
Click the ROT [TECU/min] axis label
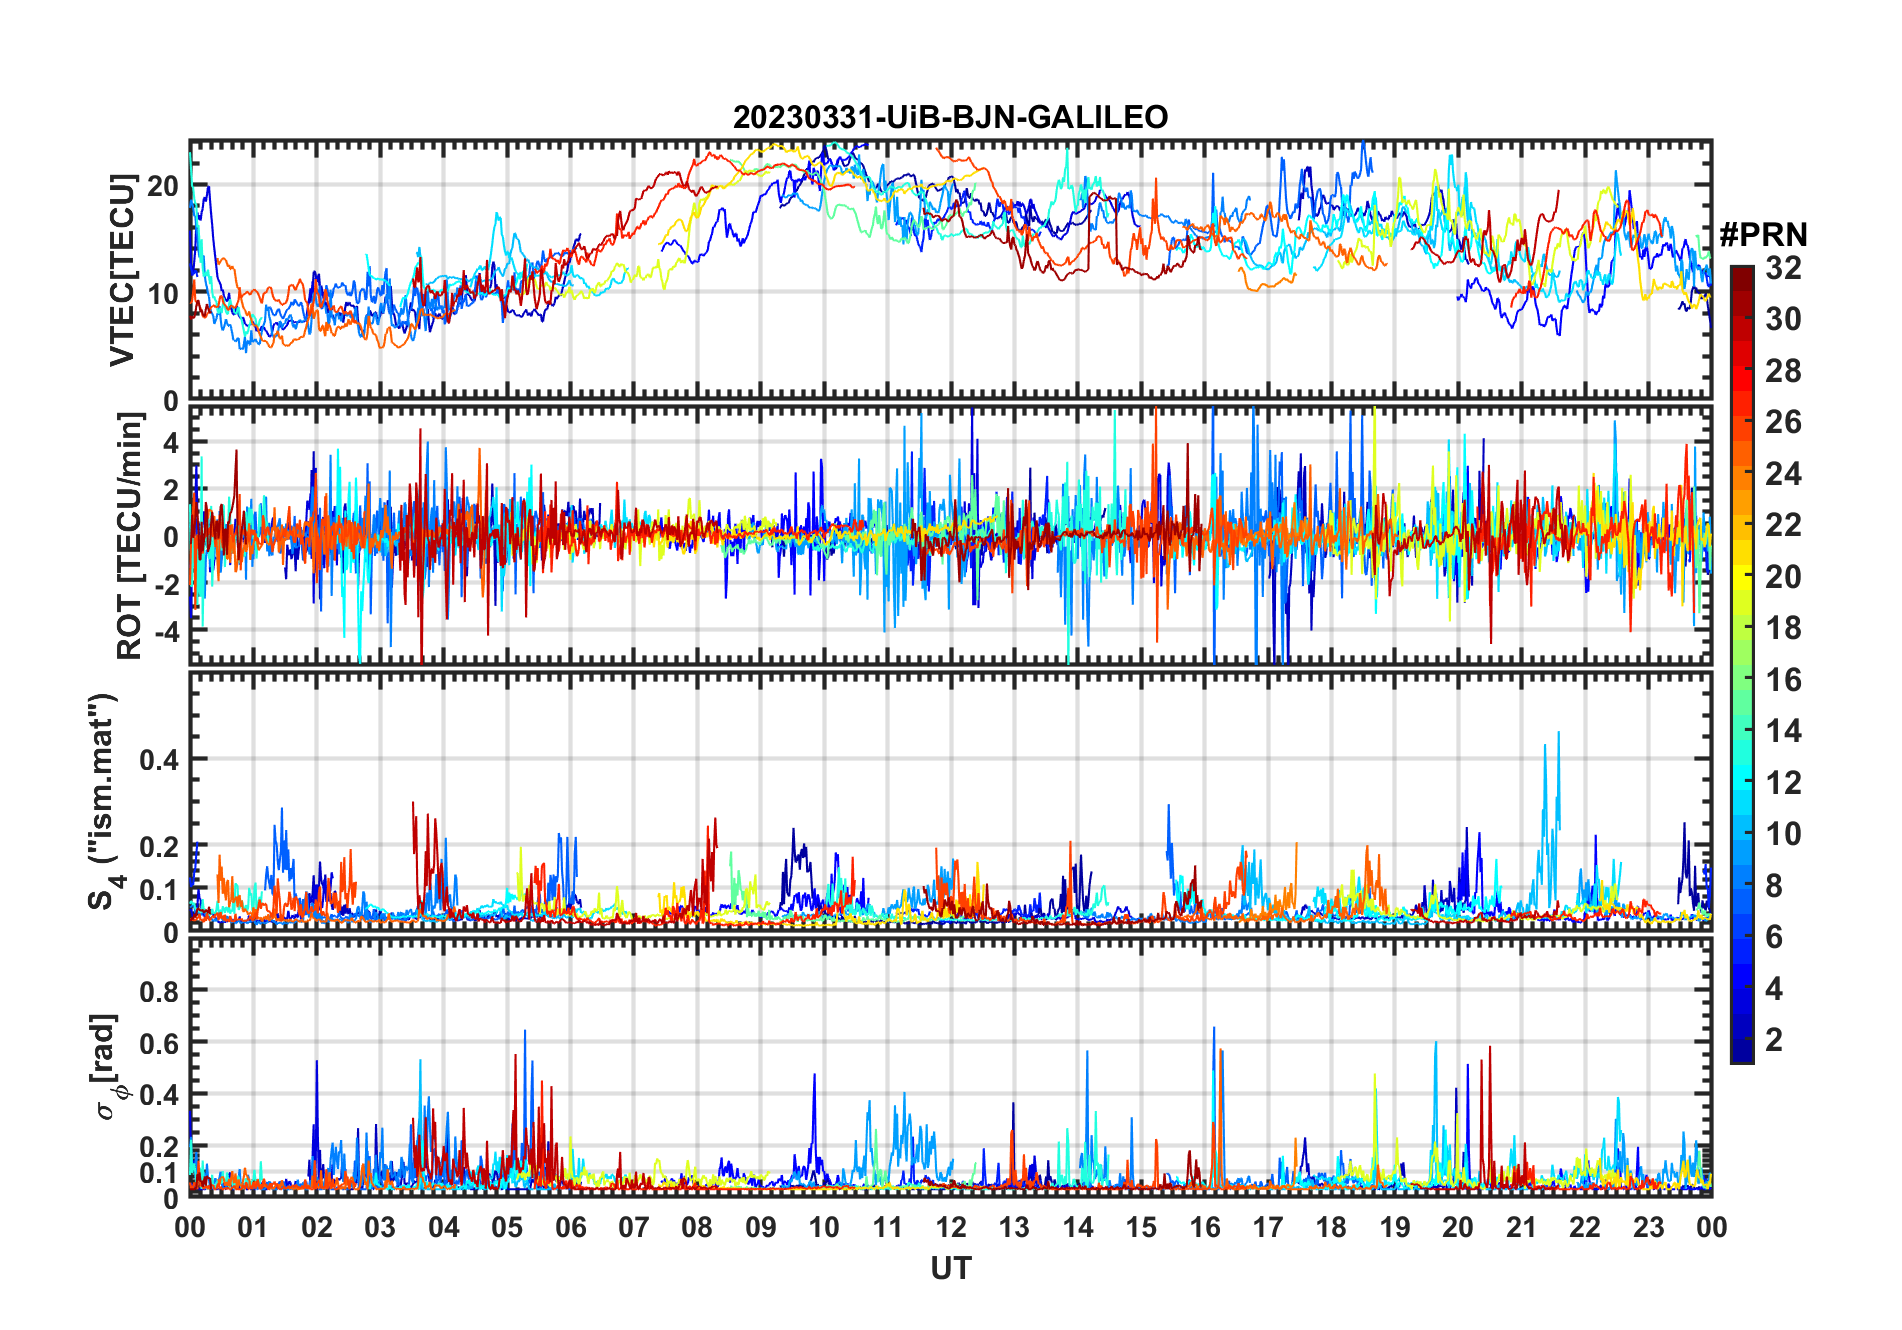(x=129, y=536)
